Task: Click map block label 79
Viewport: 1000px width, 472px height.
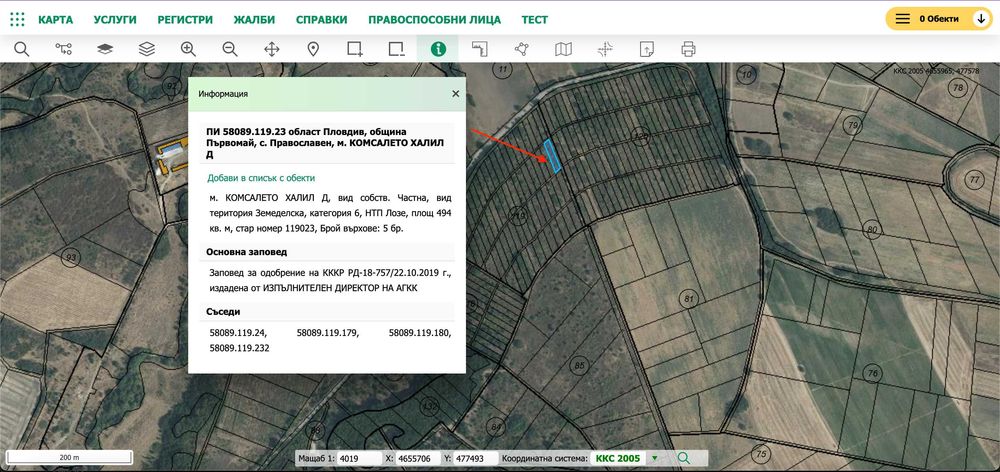Action: point(853,123)
